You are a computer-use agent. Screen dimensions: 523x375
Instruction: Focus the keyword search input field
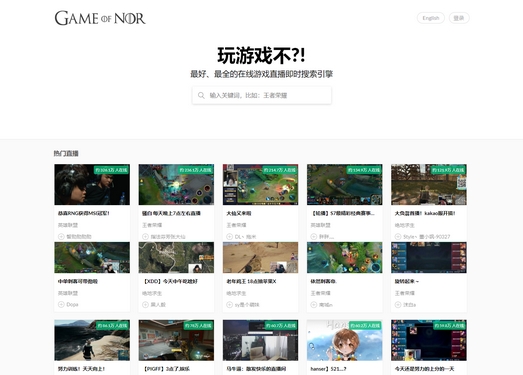262,95
